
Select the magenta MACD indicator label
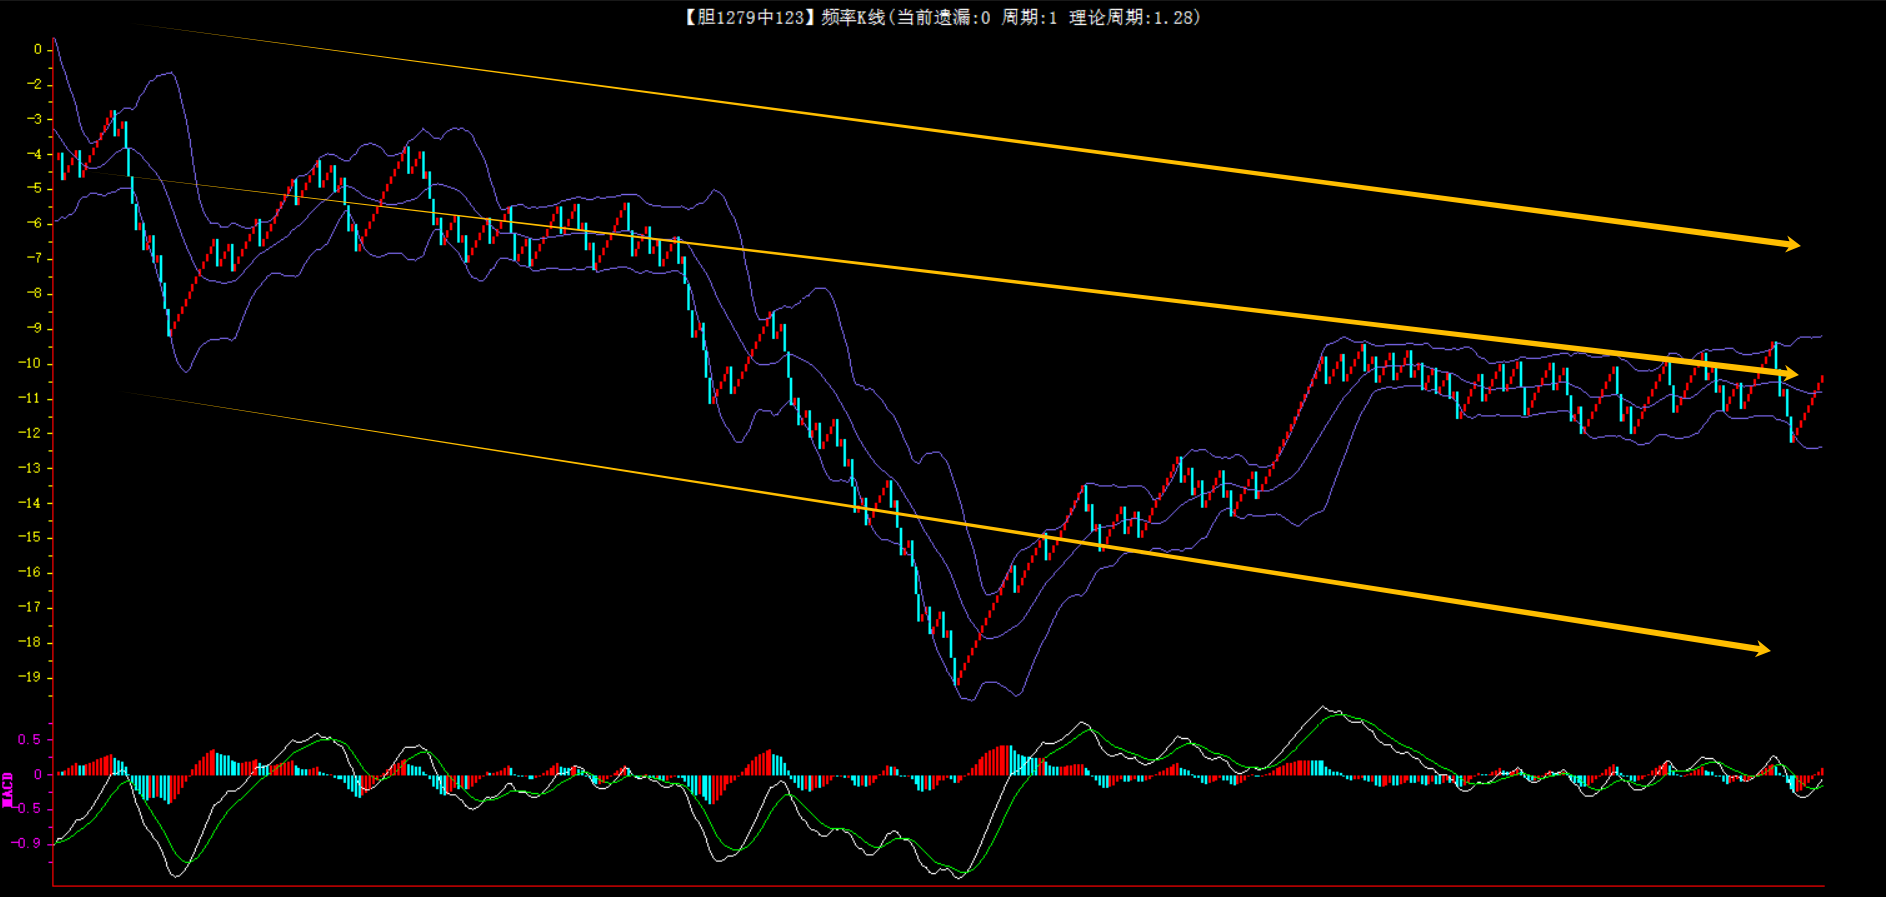coord(8,790)
